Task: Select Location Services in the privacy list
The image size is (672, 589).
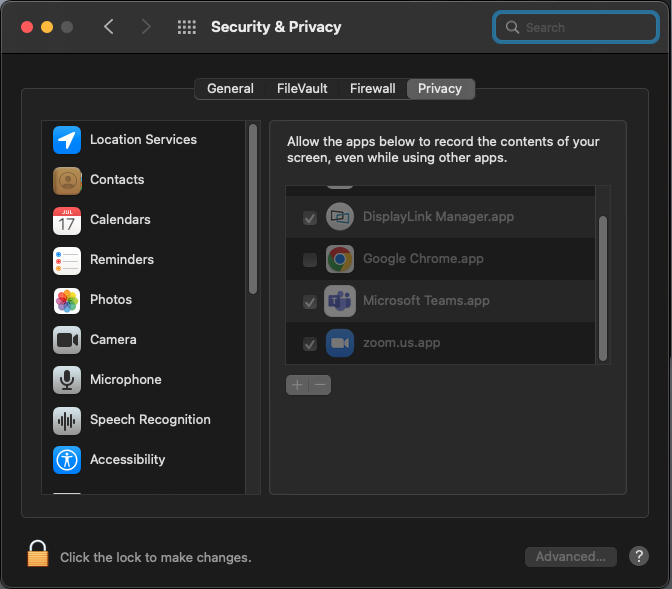Action: (x=144, y=140)
